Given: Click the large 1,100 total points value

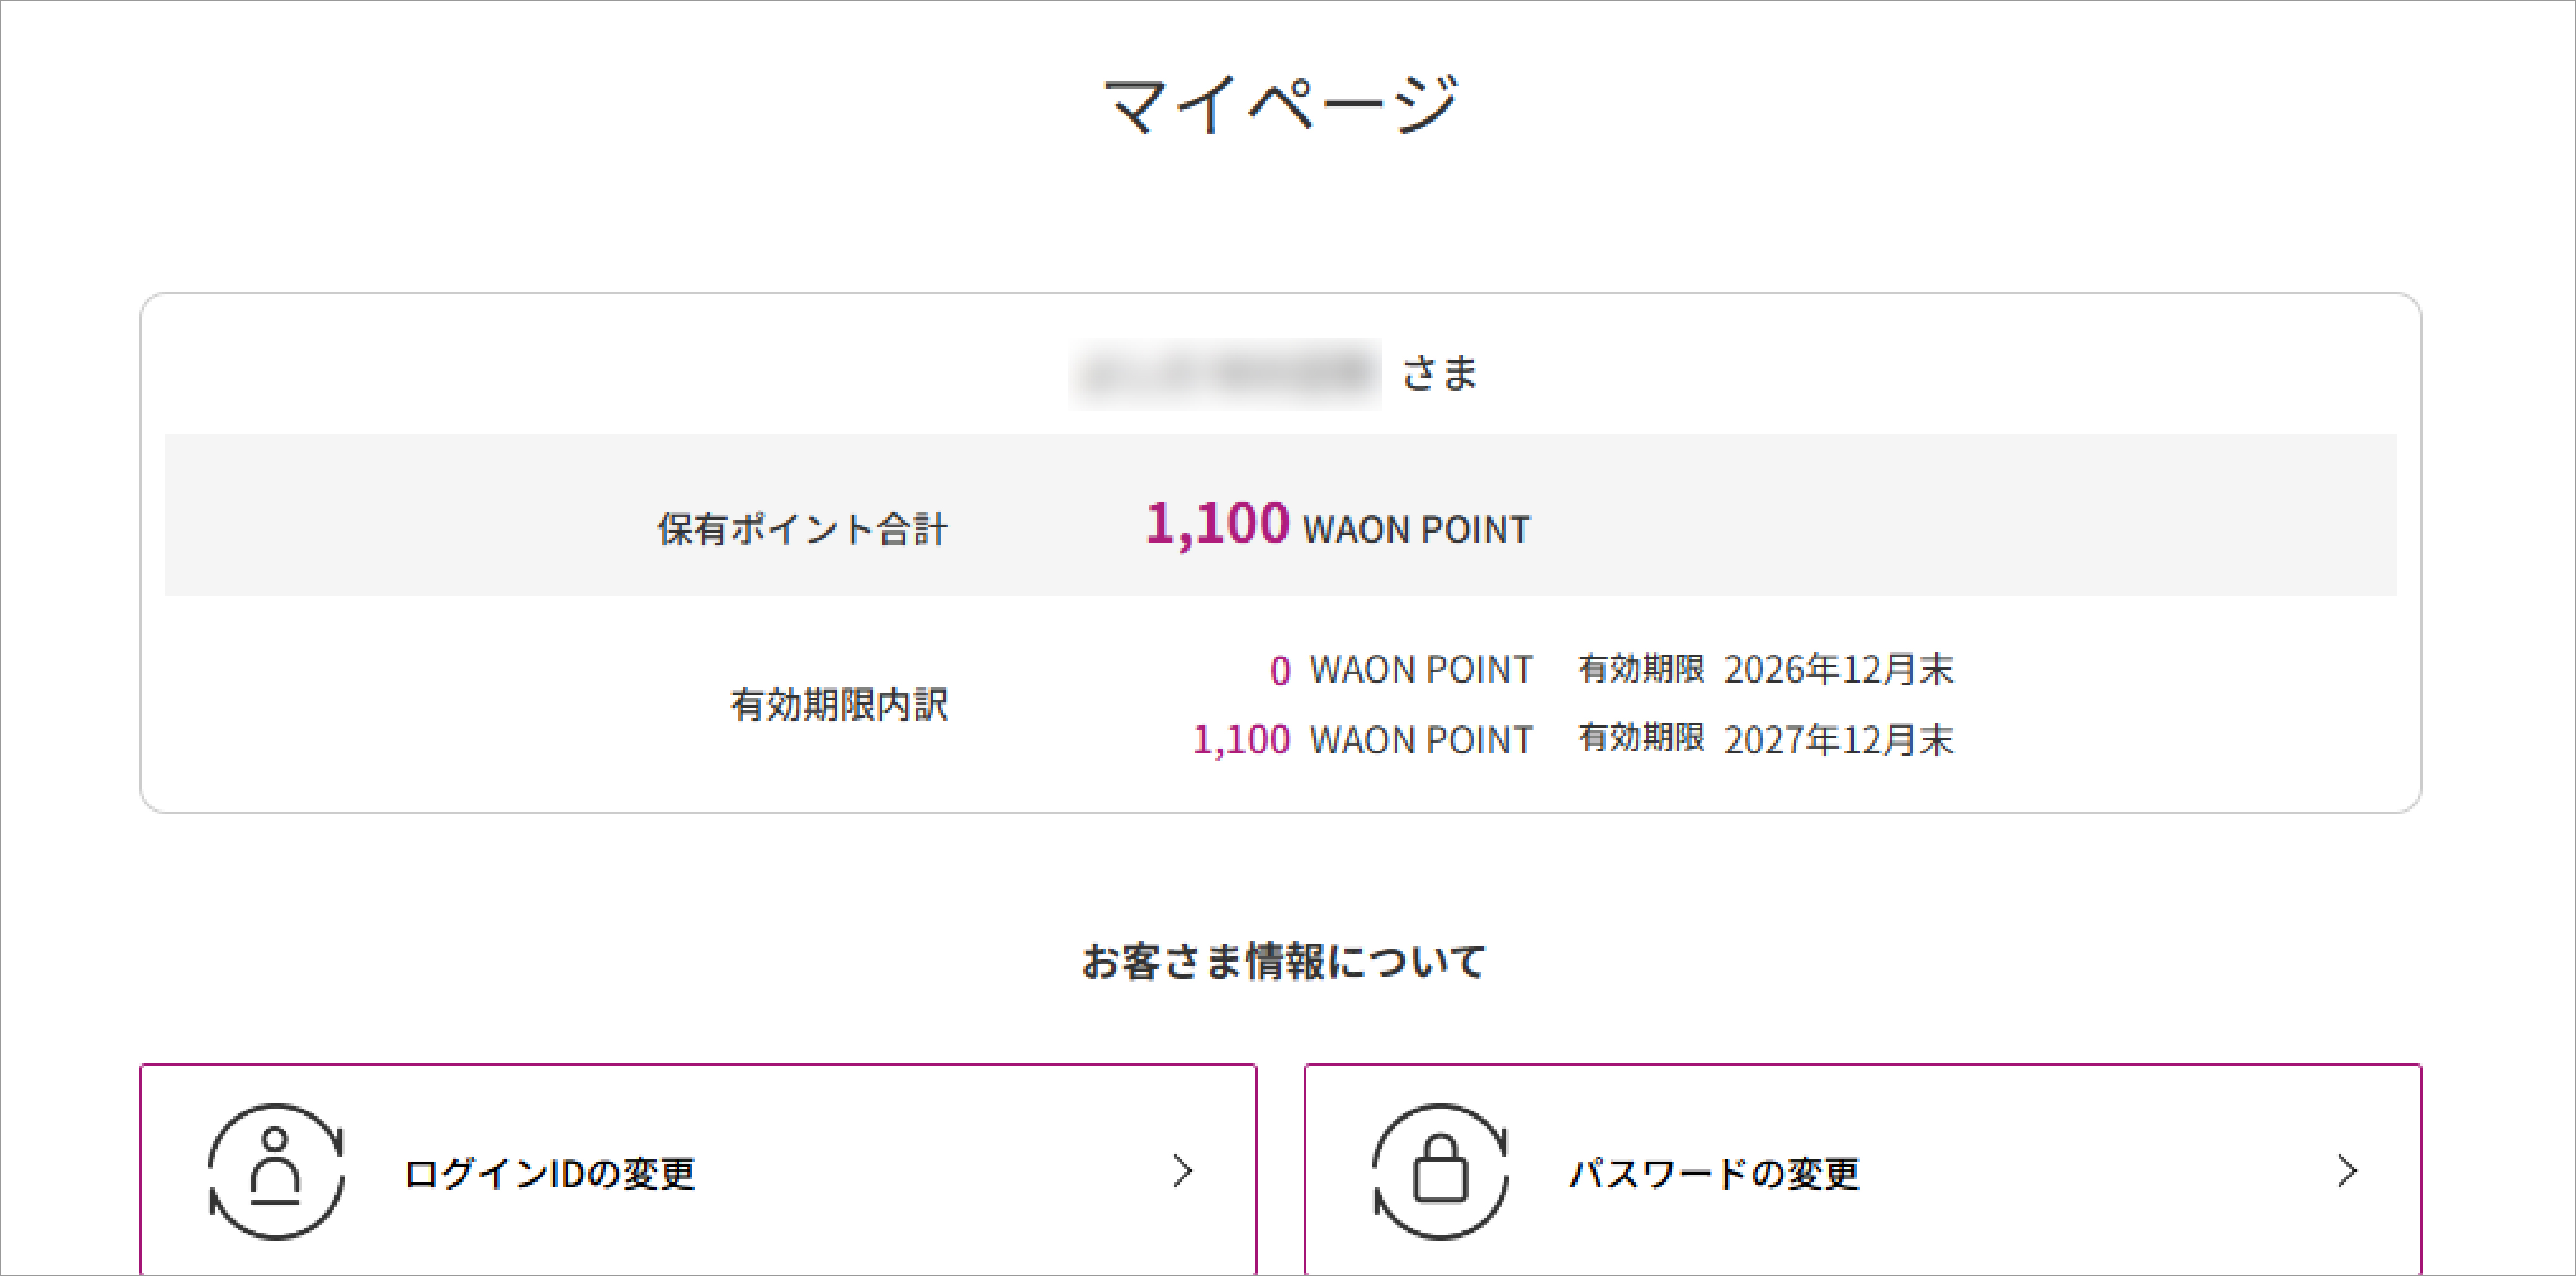Looking at the screenshot, I should tap(1217, 524).
